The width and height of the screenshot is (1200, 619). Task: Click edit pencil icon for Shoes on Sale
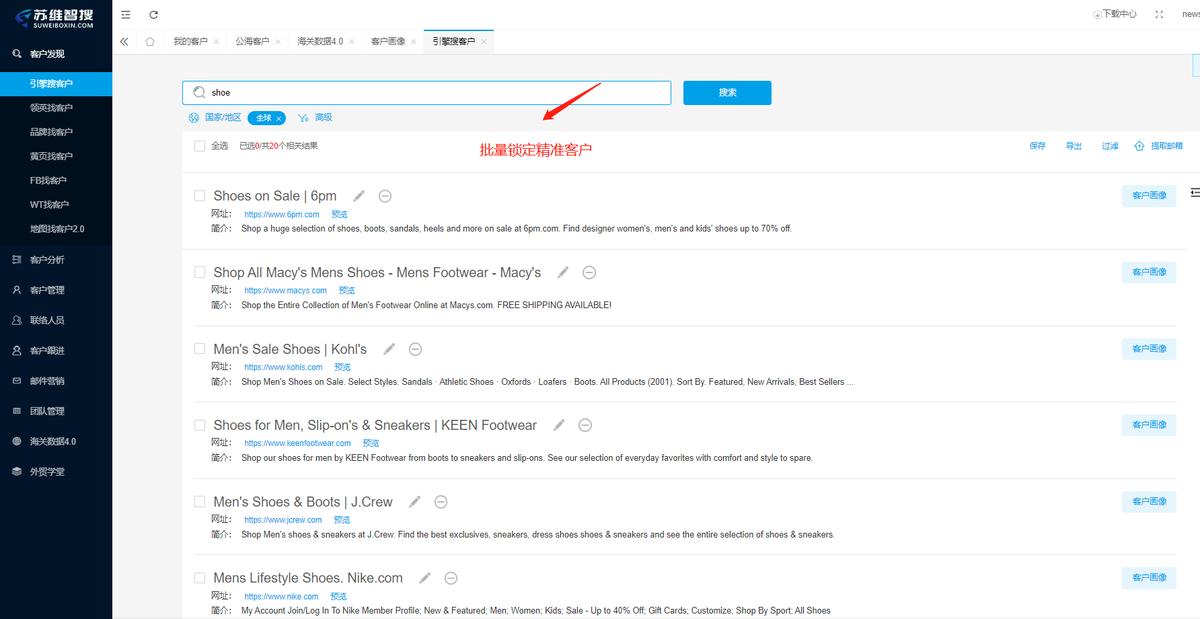pos(359,196)
